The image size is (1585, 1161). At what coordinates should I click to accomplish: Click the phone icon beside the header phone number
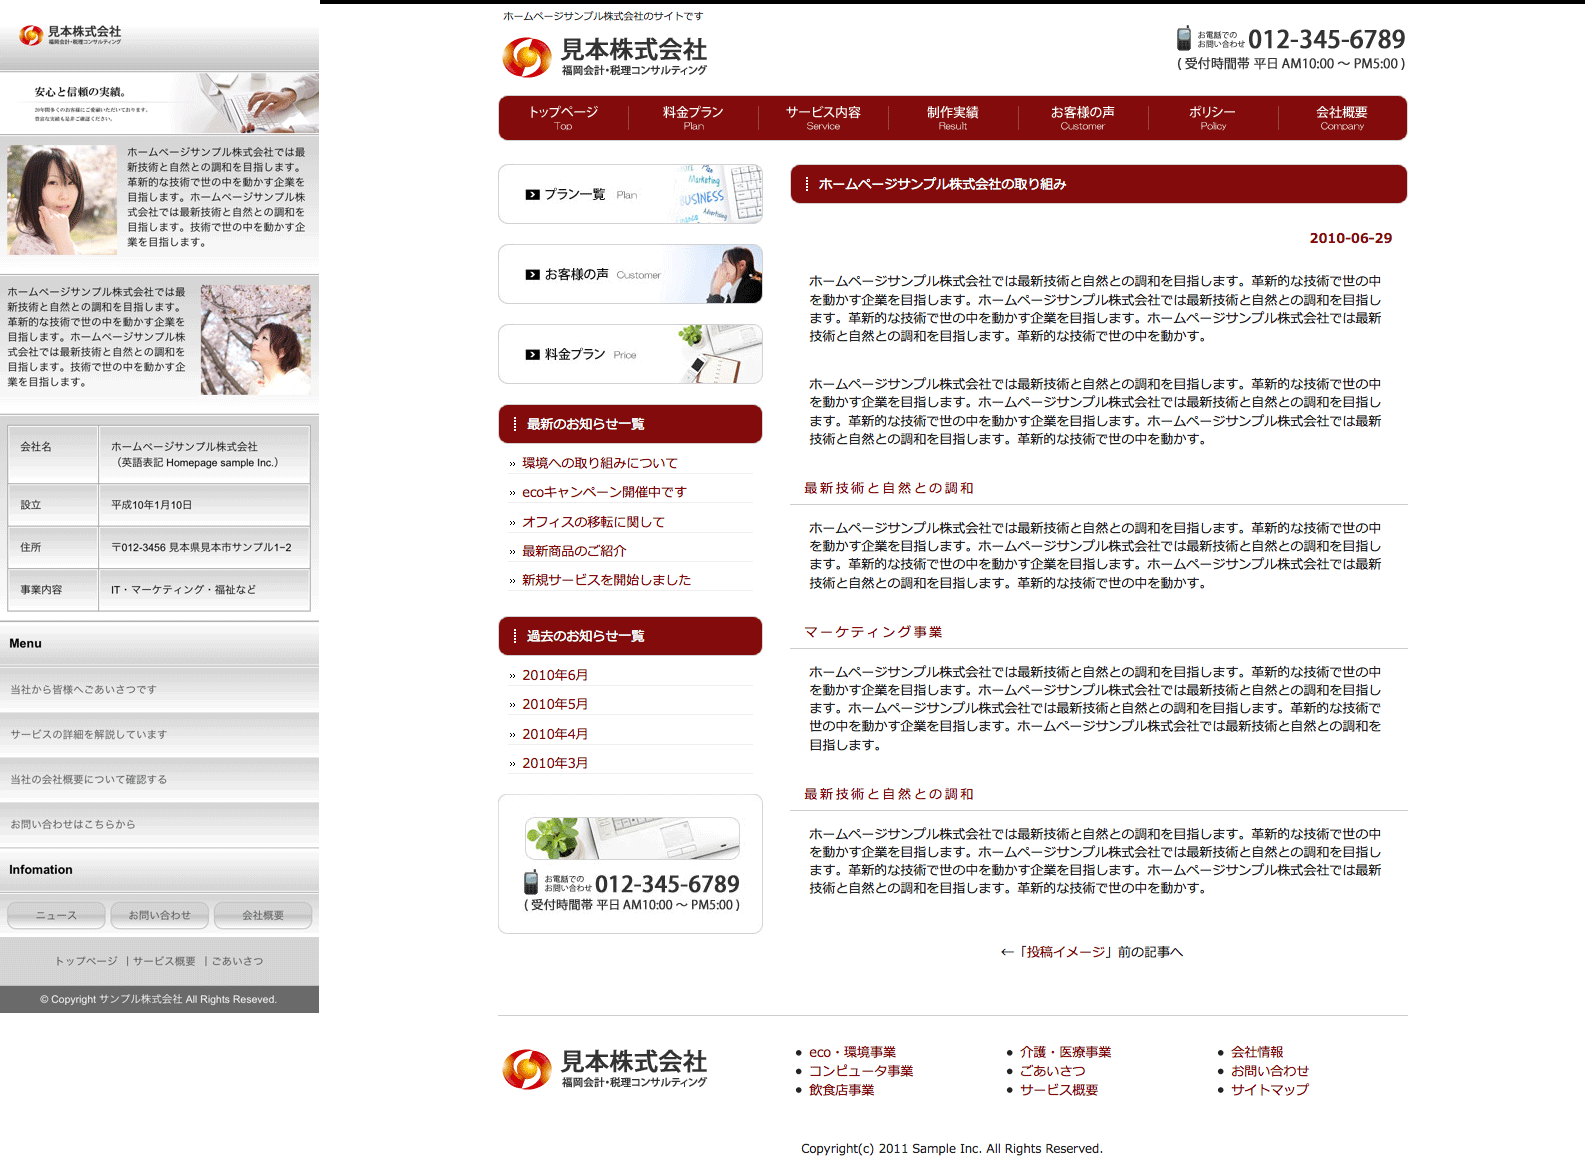pos(1184,39)
